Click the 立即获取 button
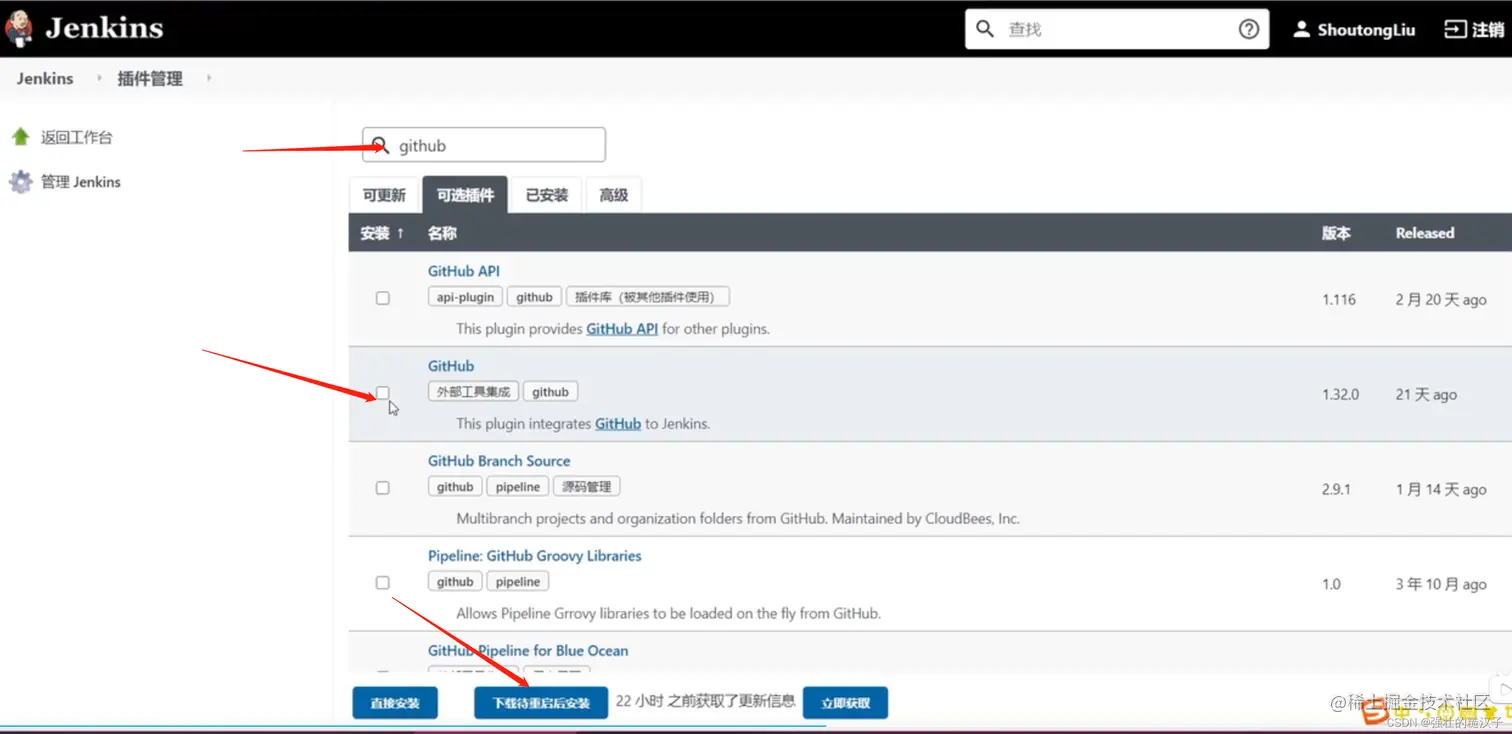Image resolution: width=1512 pixels, height=734 pixels. point(846,703)
